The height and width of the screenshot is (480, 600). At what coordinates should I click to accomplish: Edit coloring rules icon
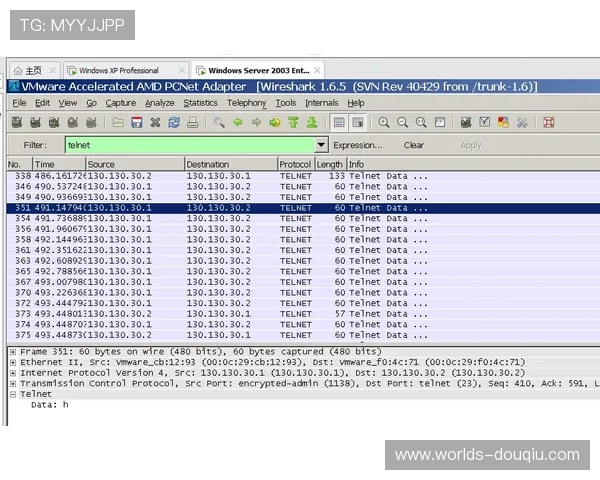(503, 122)
